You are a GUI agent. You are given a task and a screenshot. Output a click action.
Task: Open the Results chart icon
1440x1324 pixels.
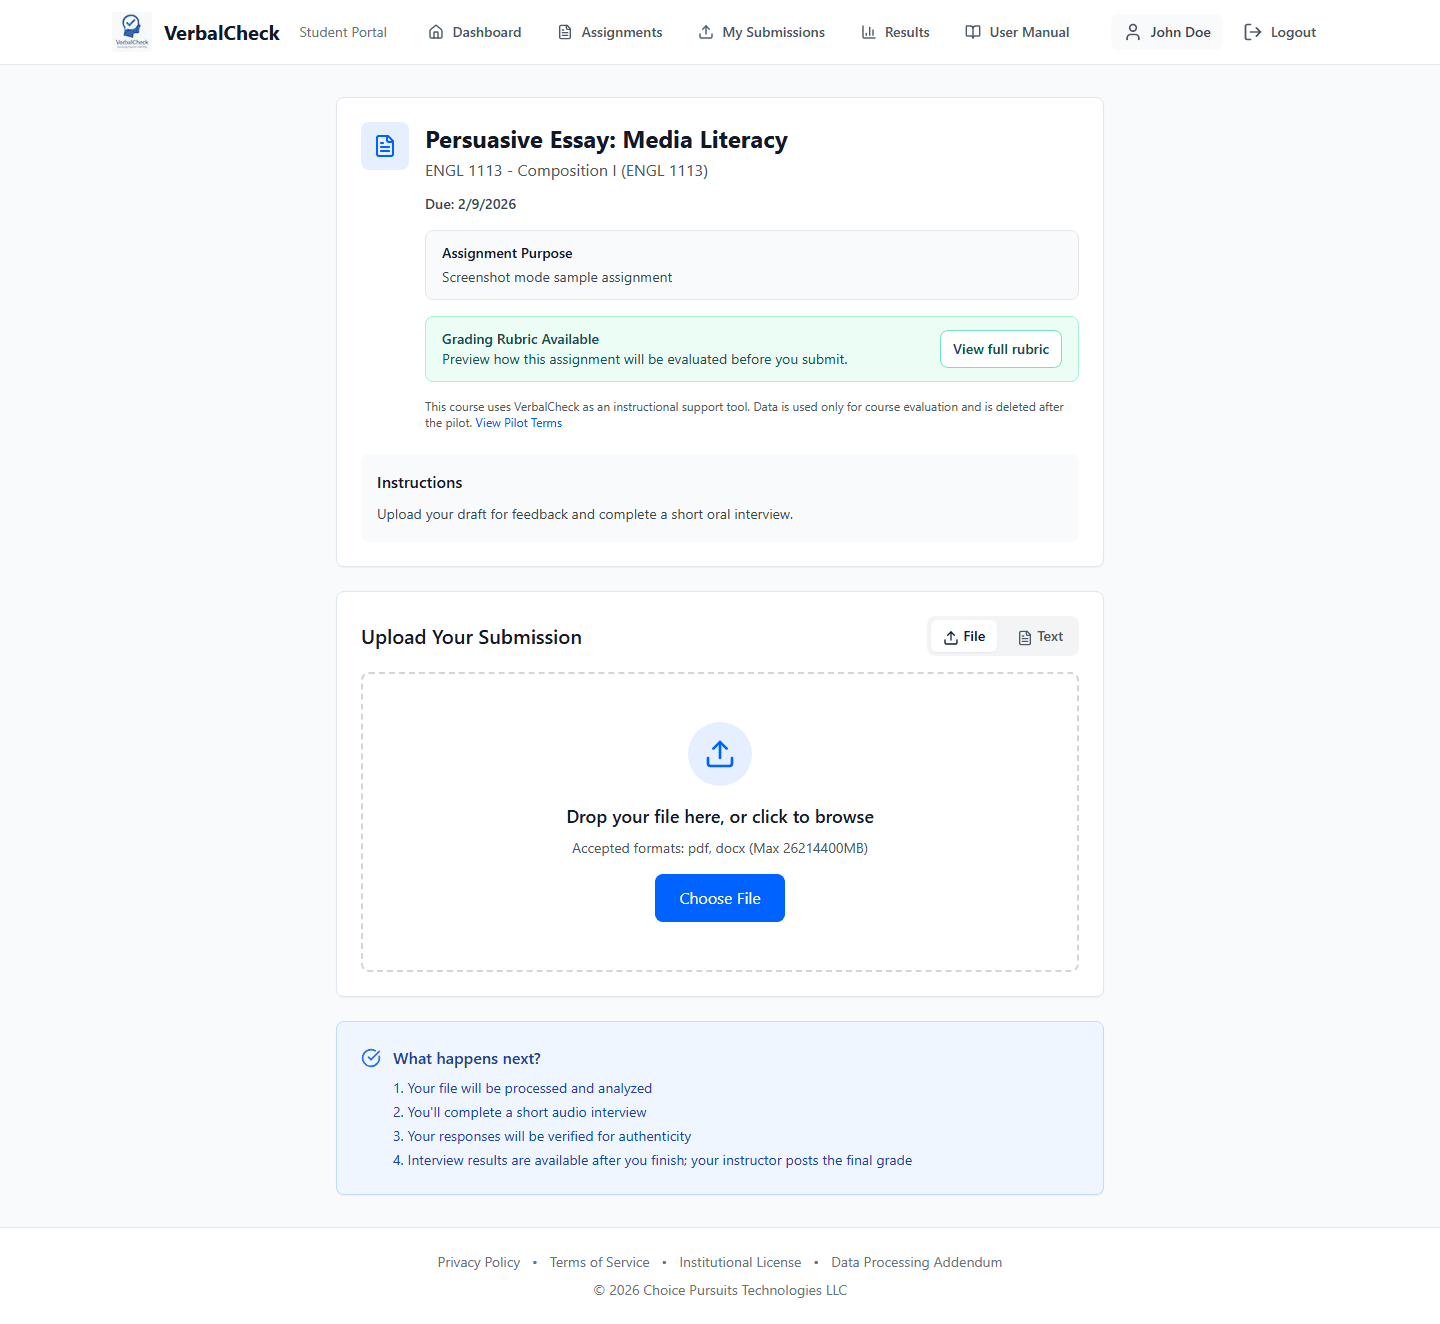(868, 31)
